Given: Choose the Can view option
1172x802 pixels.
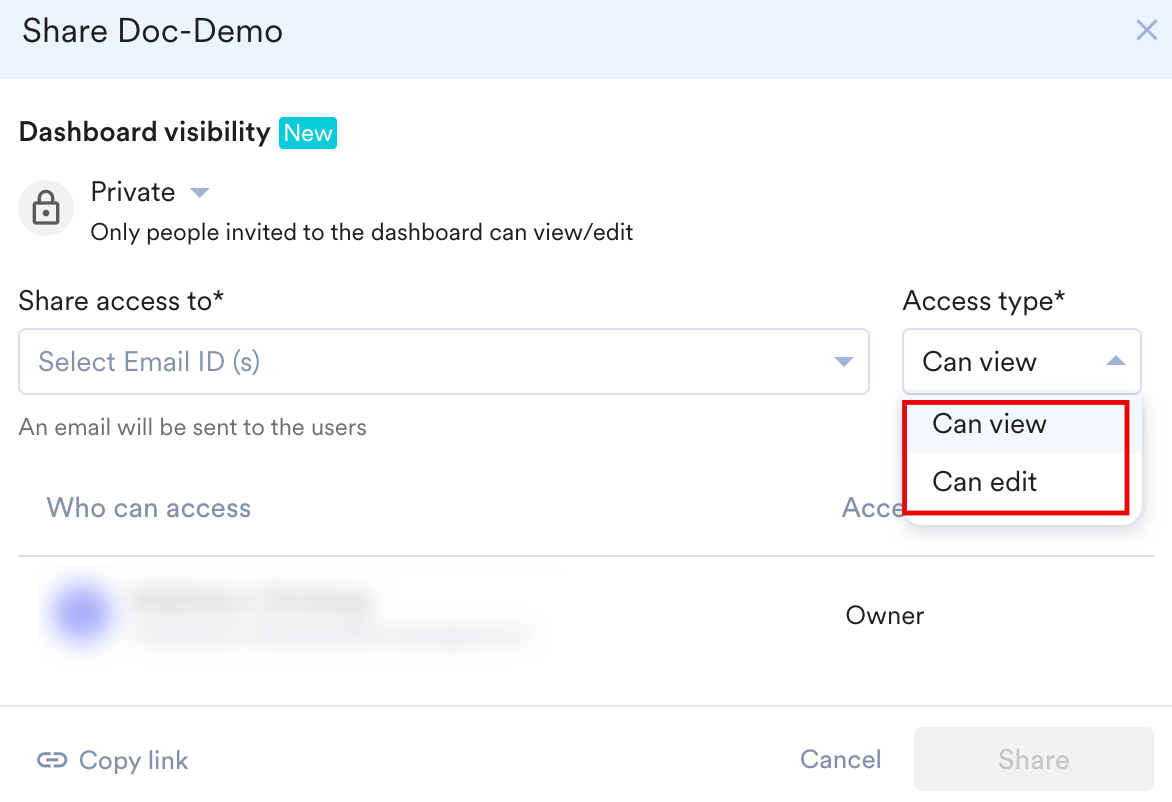Looking at the screenshot, I should click(989, 424).
